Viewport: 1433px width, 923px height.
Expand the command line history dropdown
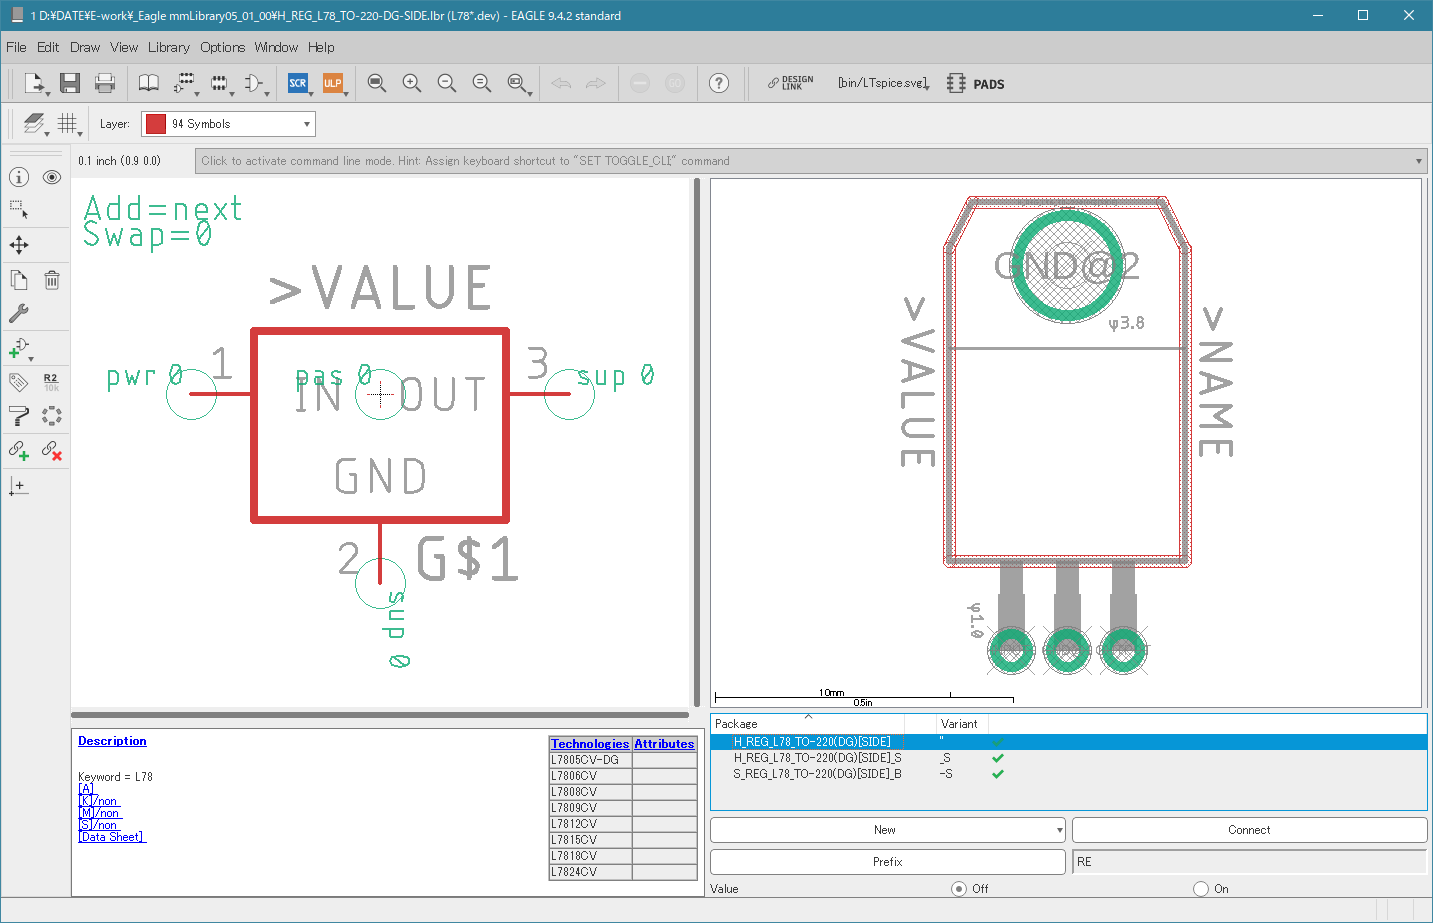tap(1419, 161)
